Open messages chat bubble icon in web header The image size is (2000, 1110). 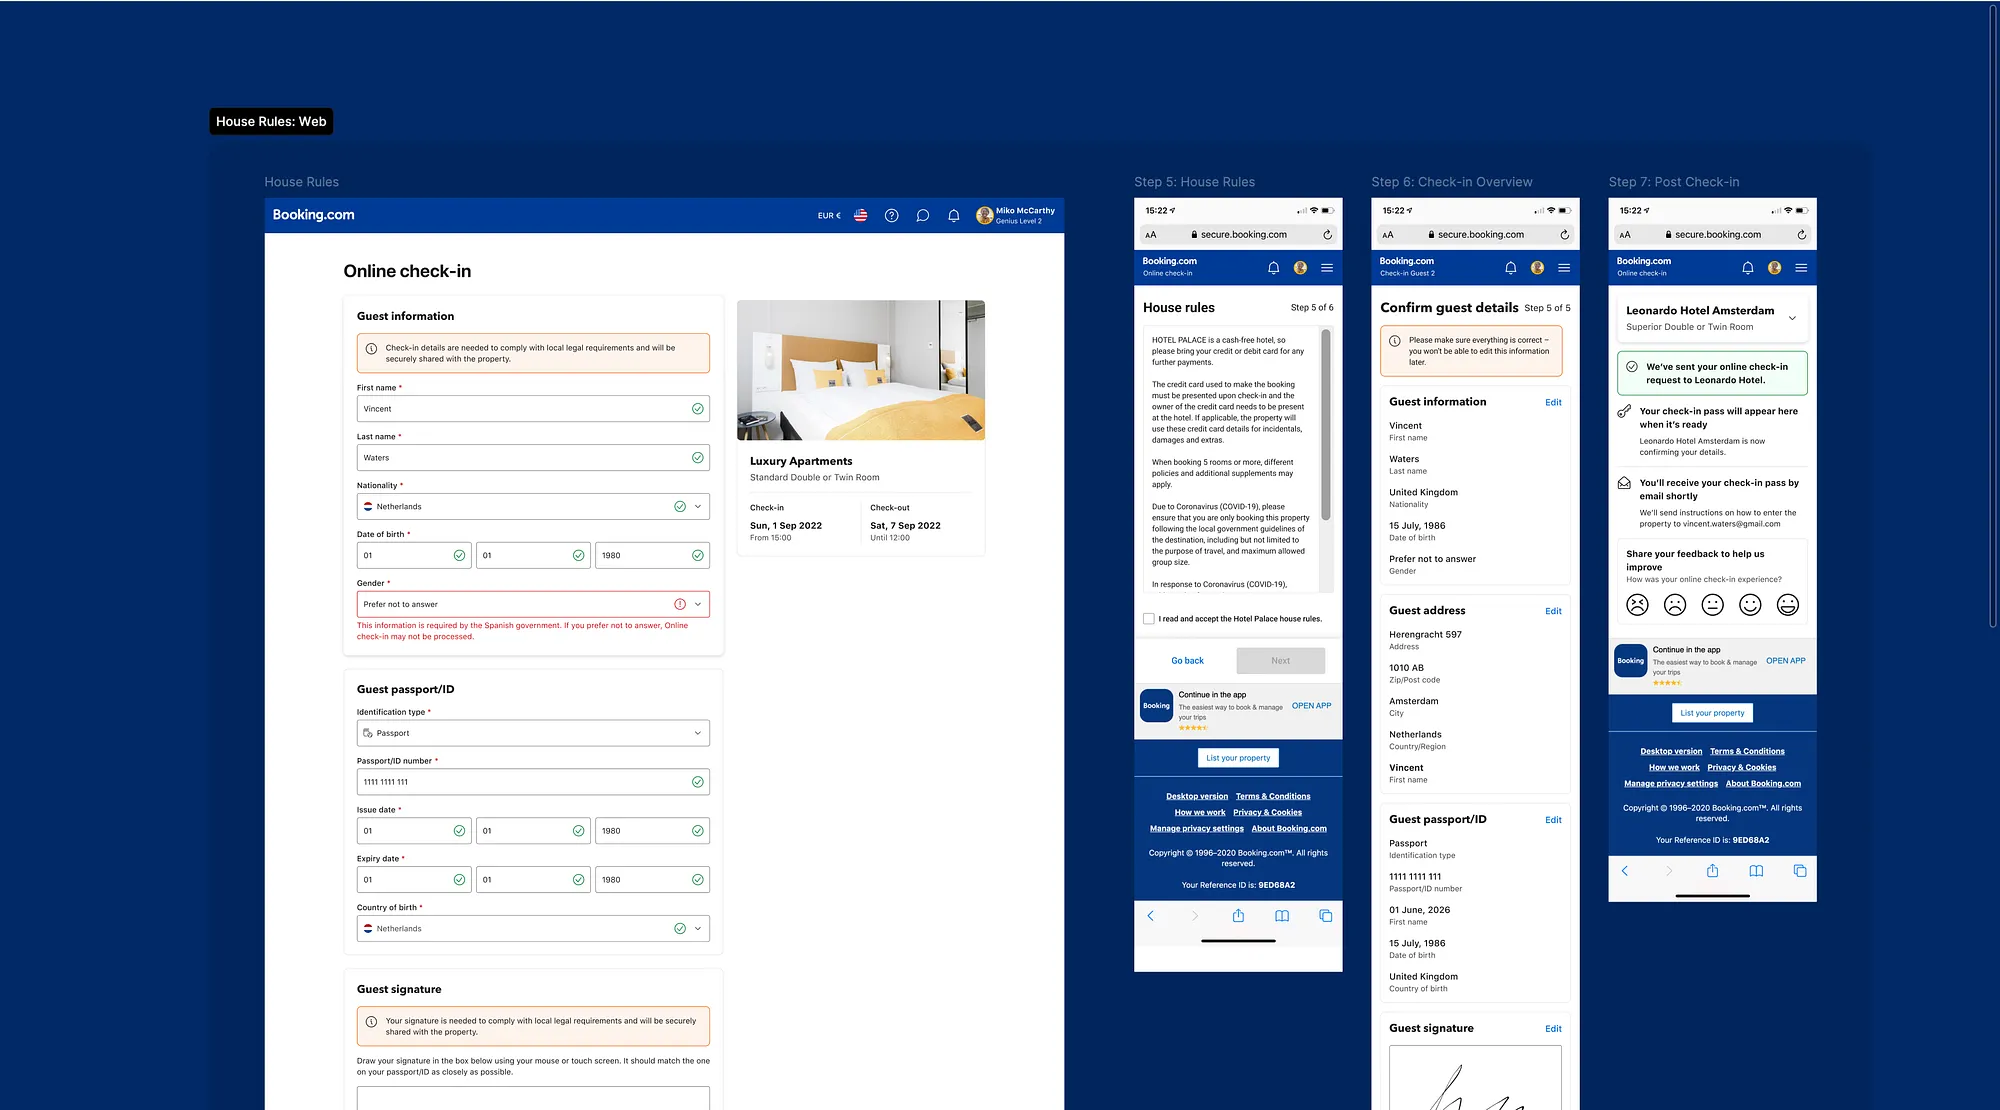[x=923, y=215]
